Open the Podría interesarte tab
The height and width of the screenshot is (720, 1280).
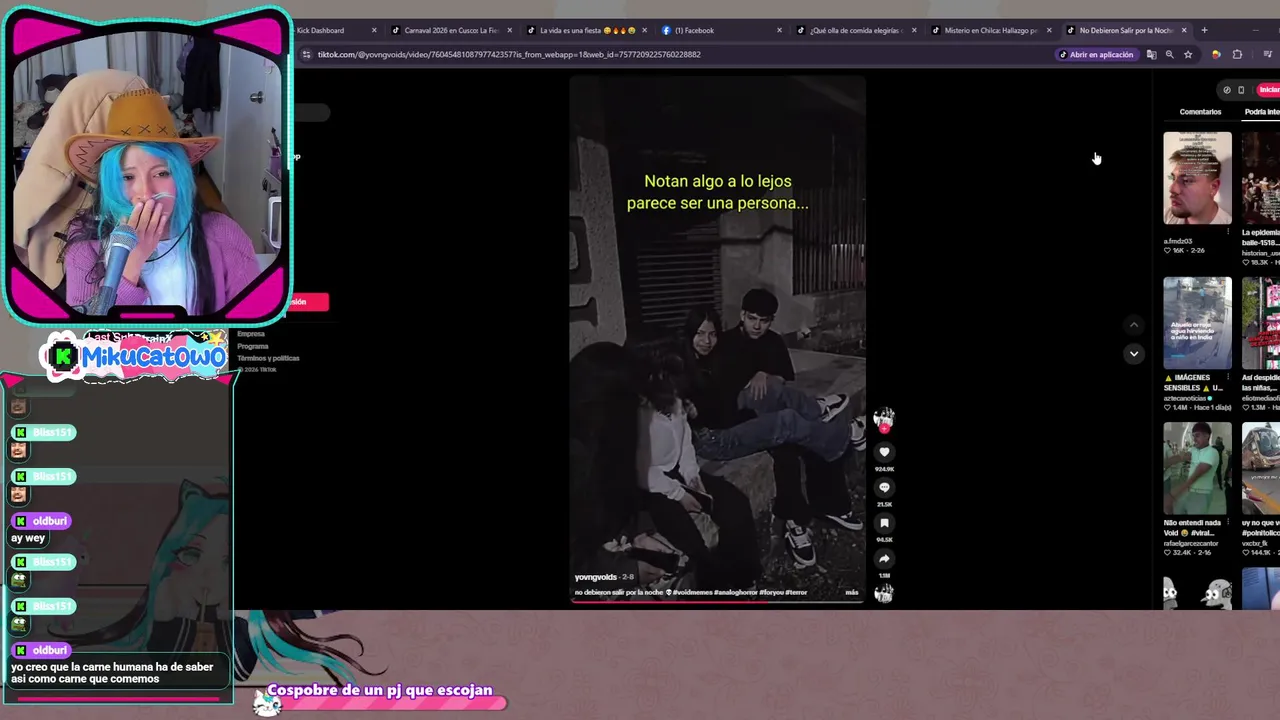pos(1262,112)
